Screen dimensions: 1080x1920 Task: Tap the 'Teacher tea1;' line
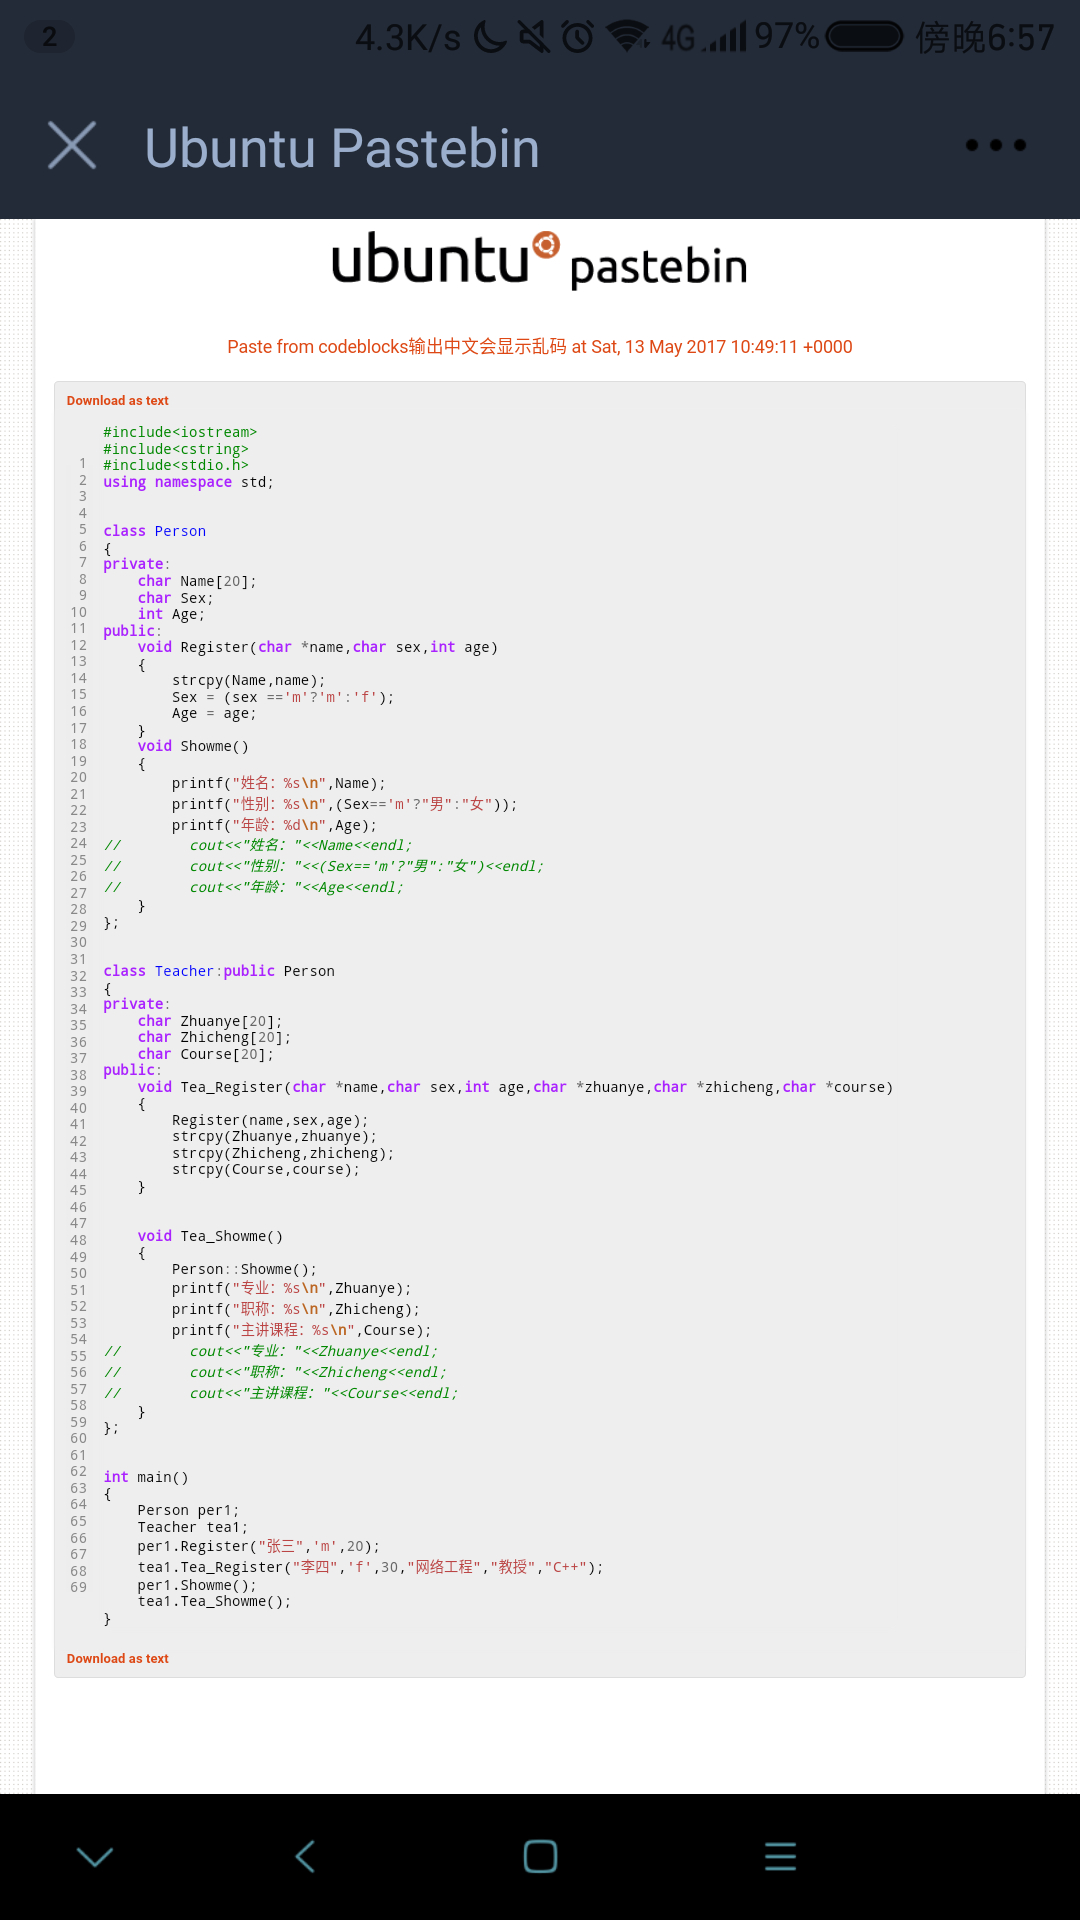(193, 1527)
